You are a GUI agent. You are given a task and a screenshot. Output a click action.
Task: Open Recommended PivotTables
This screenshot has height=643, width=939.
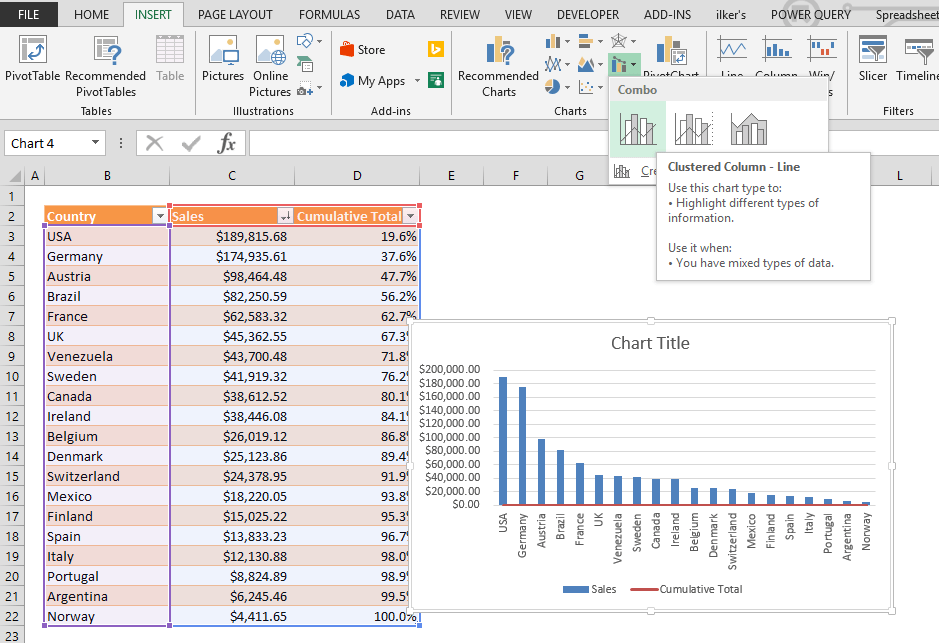(105, 66)
